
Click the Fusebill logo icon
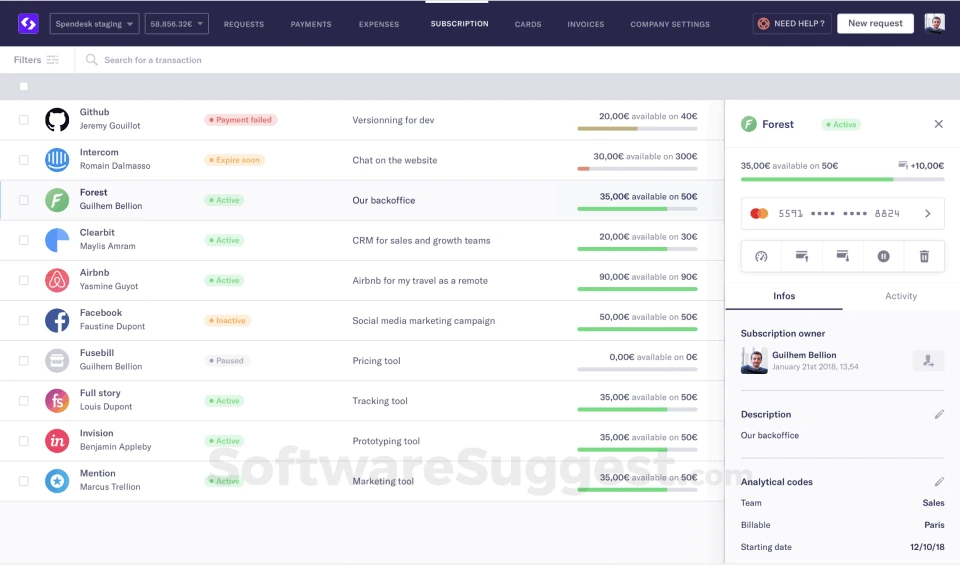57,361
